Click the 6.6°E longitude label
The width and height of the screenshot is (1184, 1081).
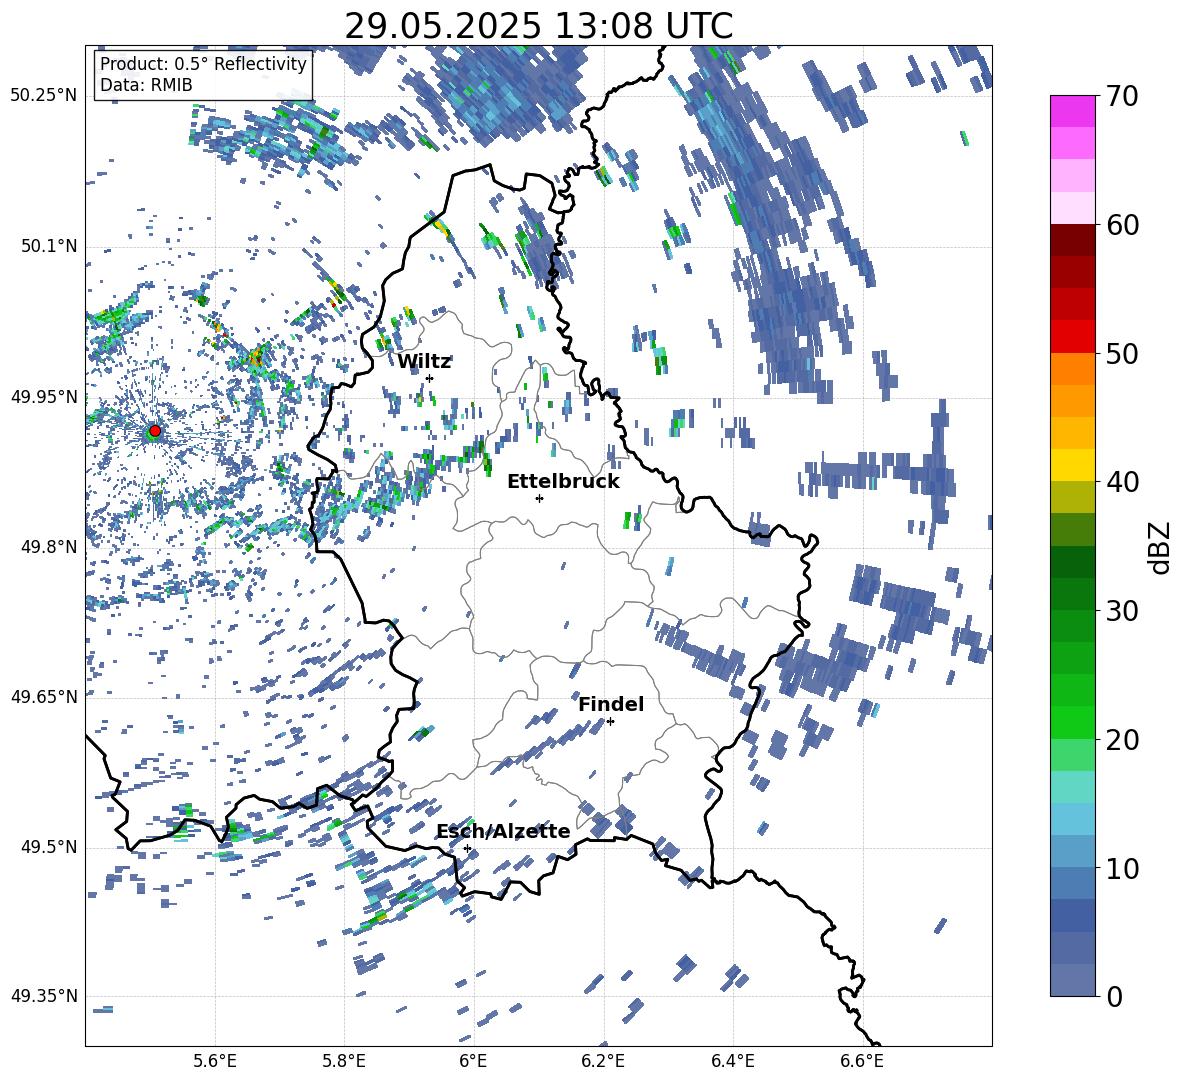click(862, 1061)
